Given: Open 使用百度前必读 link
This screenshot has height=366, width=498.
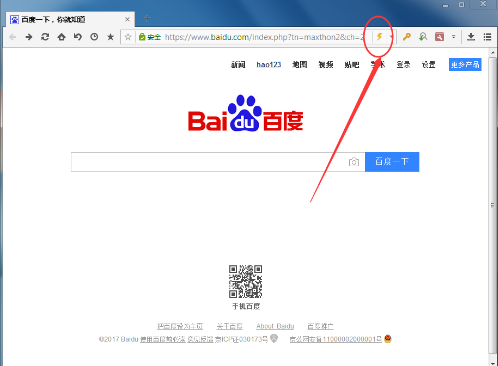Looking at the screenshot, I should coord(163,339).
